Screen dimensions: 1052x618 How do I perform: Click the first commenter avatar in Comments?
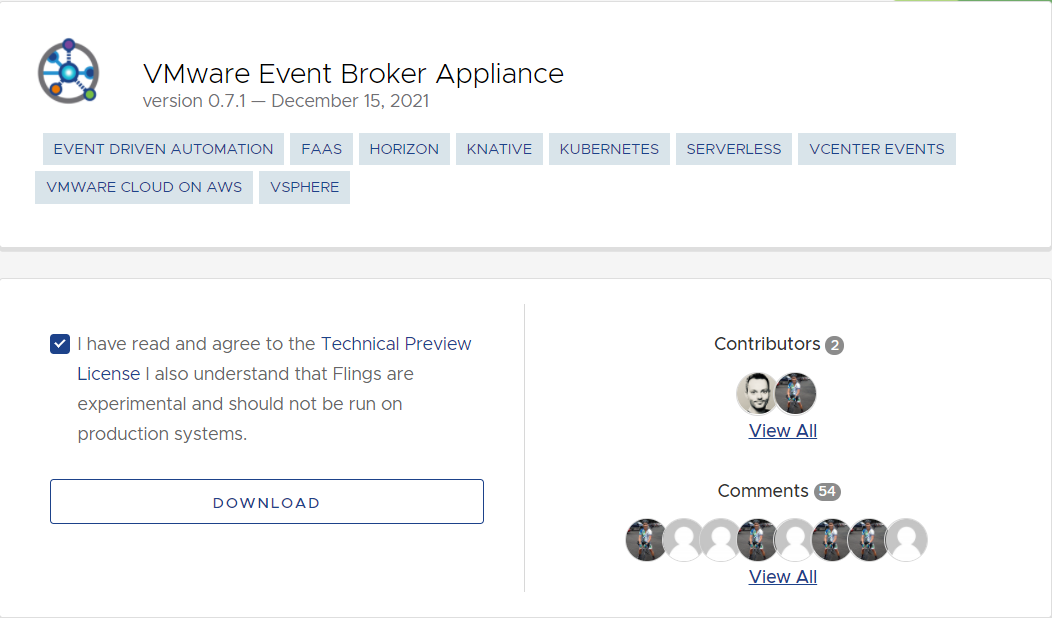tap(645, 539)
